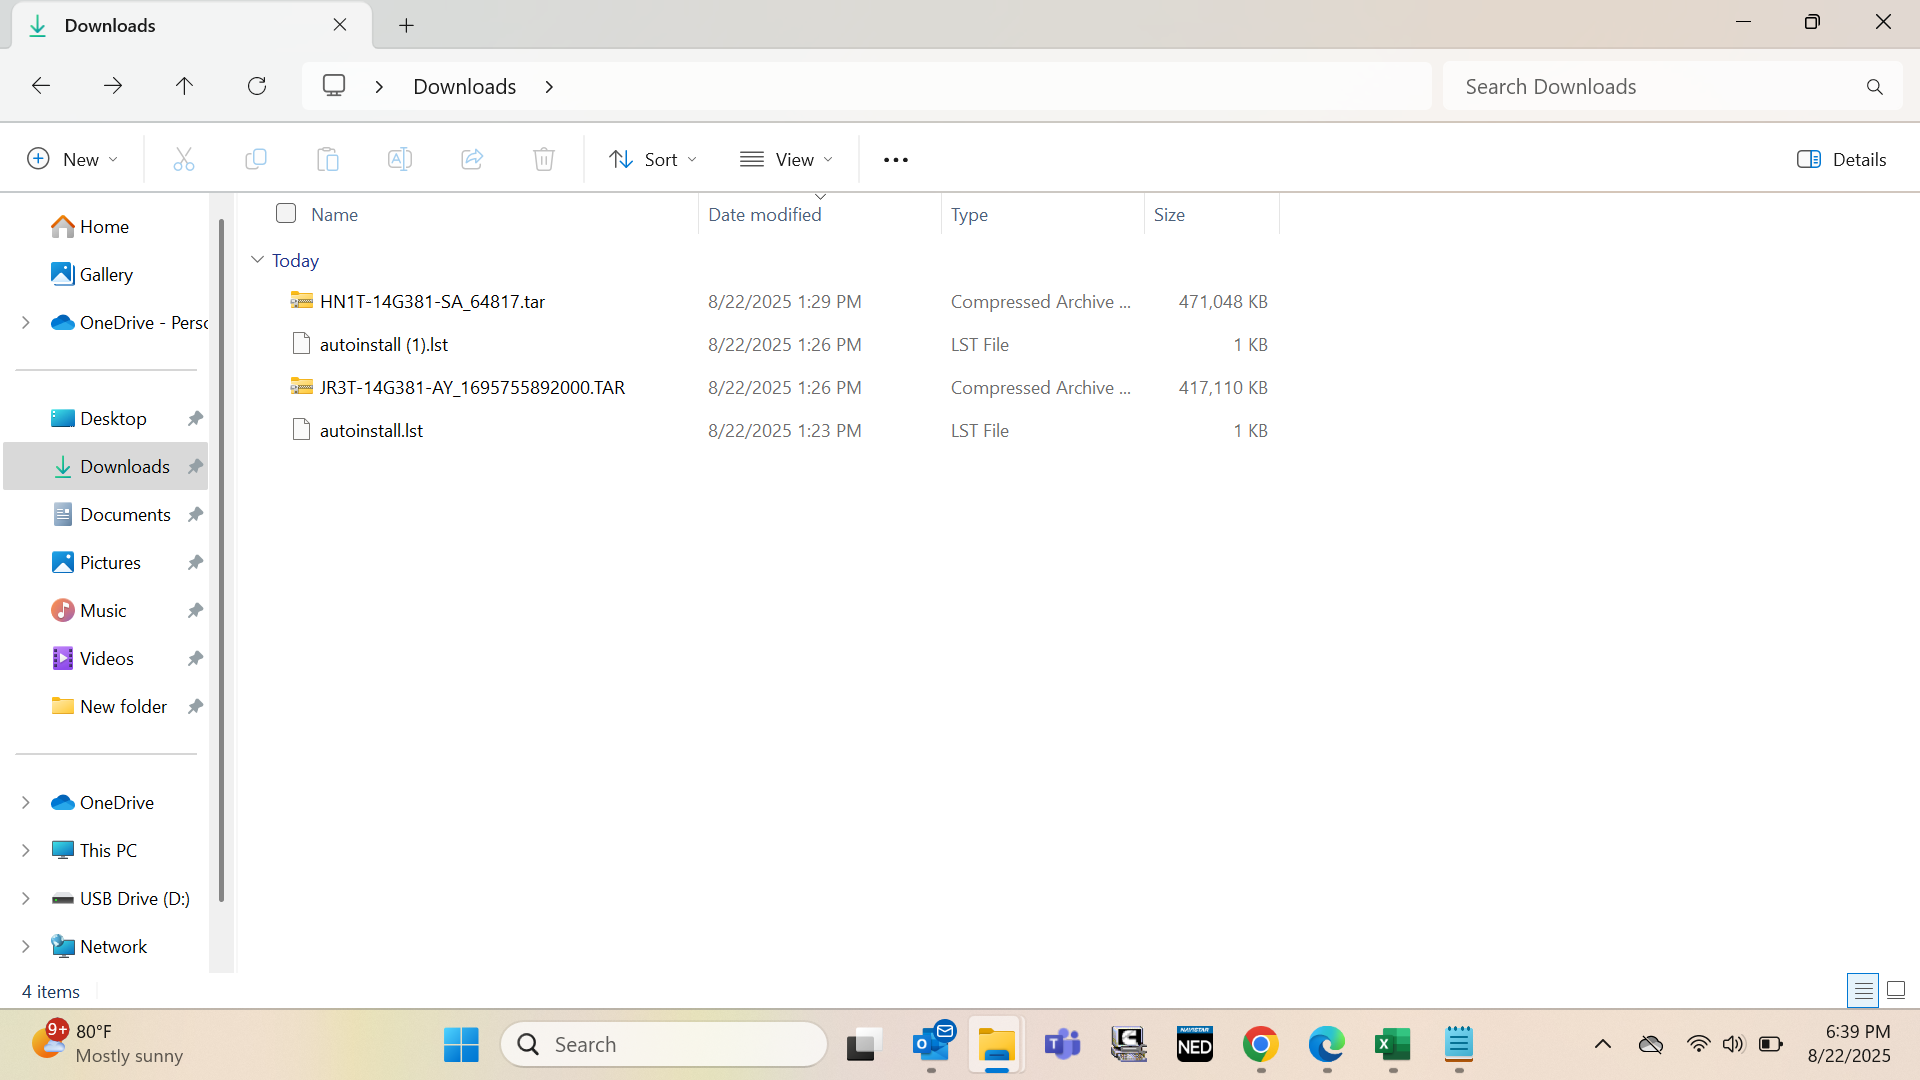This screenshot has height=1080, width=1920.
Task: Go forward with the Forward arrow
Action: click(x=113, y=86)
